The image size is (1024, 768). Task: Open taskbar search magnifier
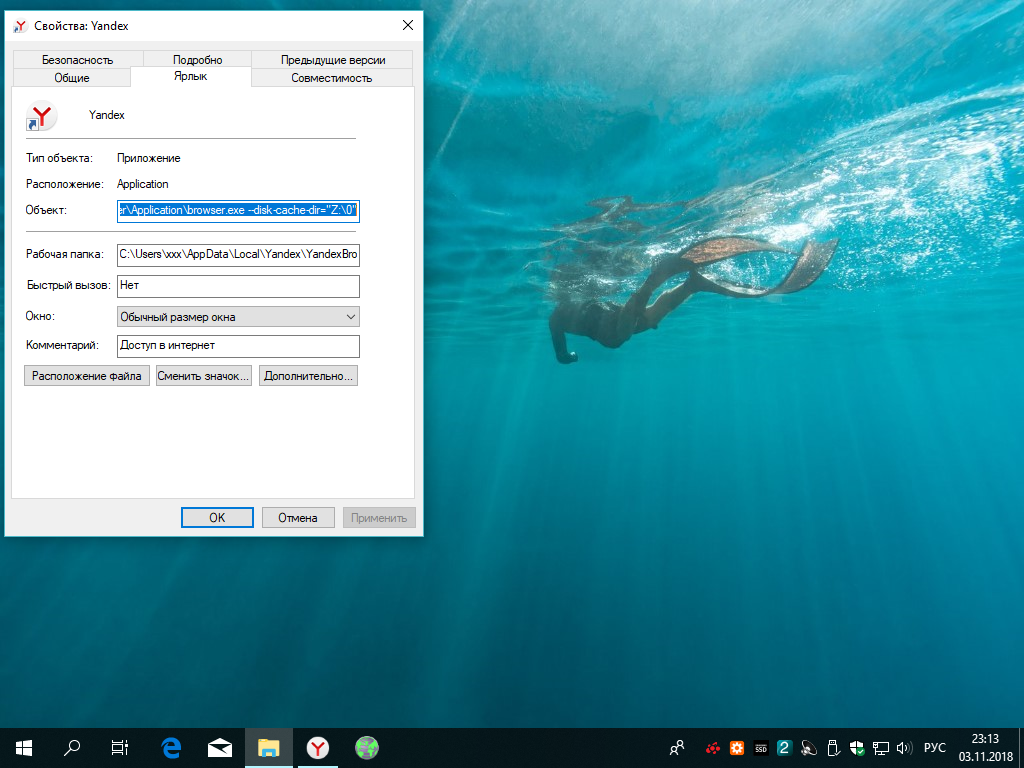pyautogui.click(x=72, y=748)
